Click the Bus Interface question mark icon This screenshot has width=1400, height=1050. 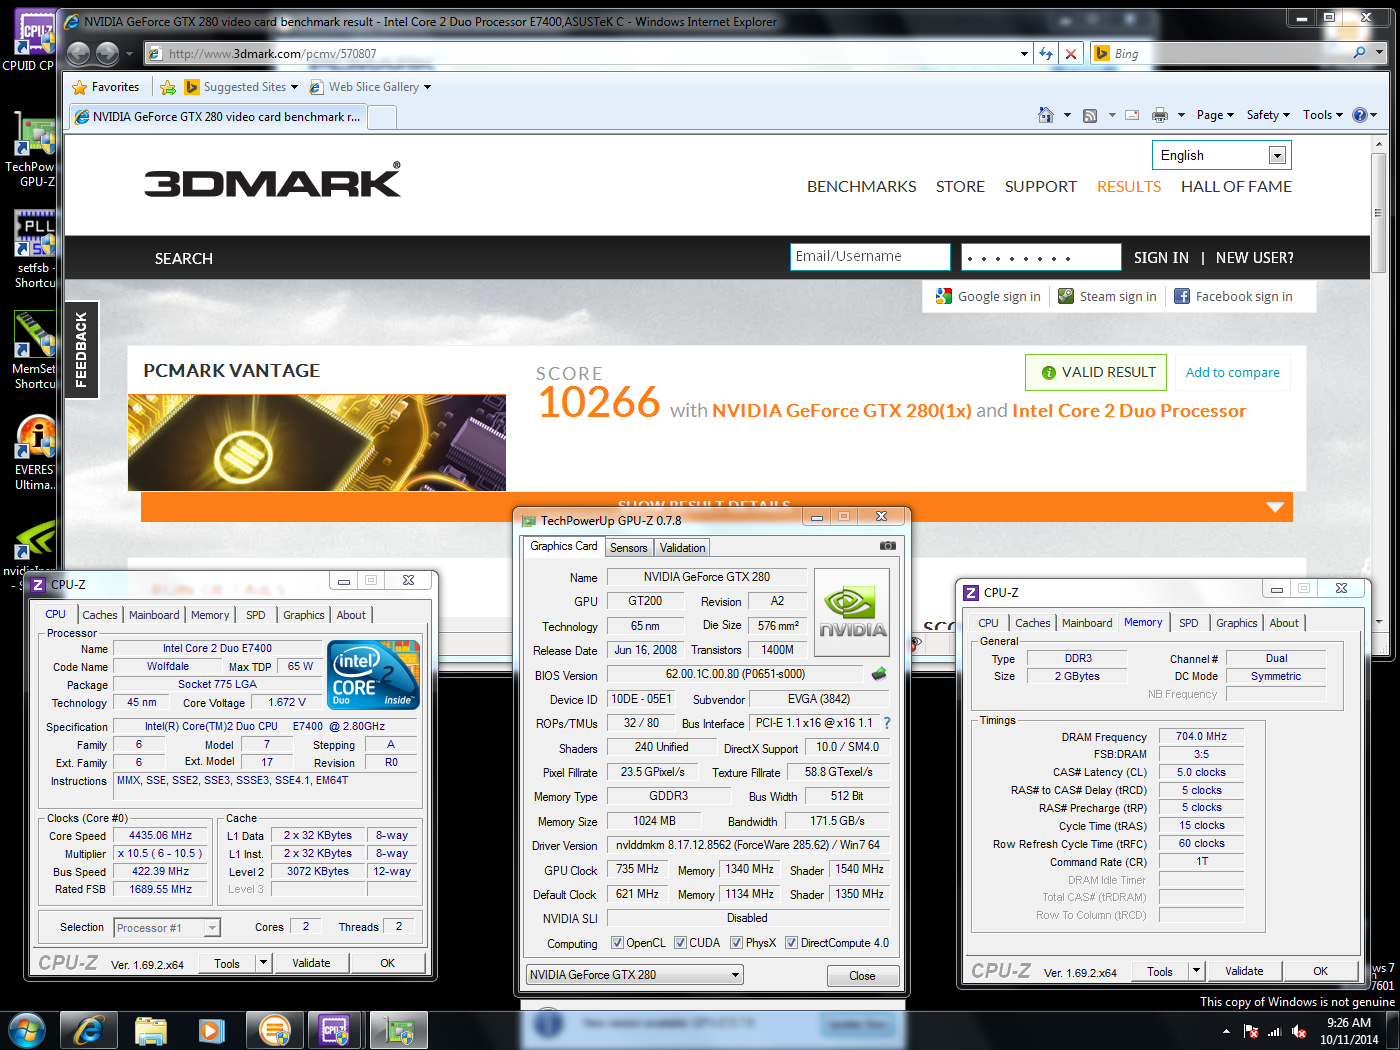(x=886, y=723)
